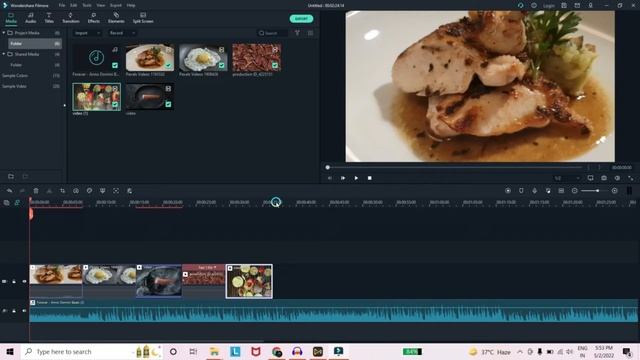Click the Green Screen timeline icon
This screenshot has width=640, height=360.
click(x=102, y=191)
